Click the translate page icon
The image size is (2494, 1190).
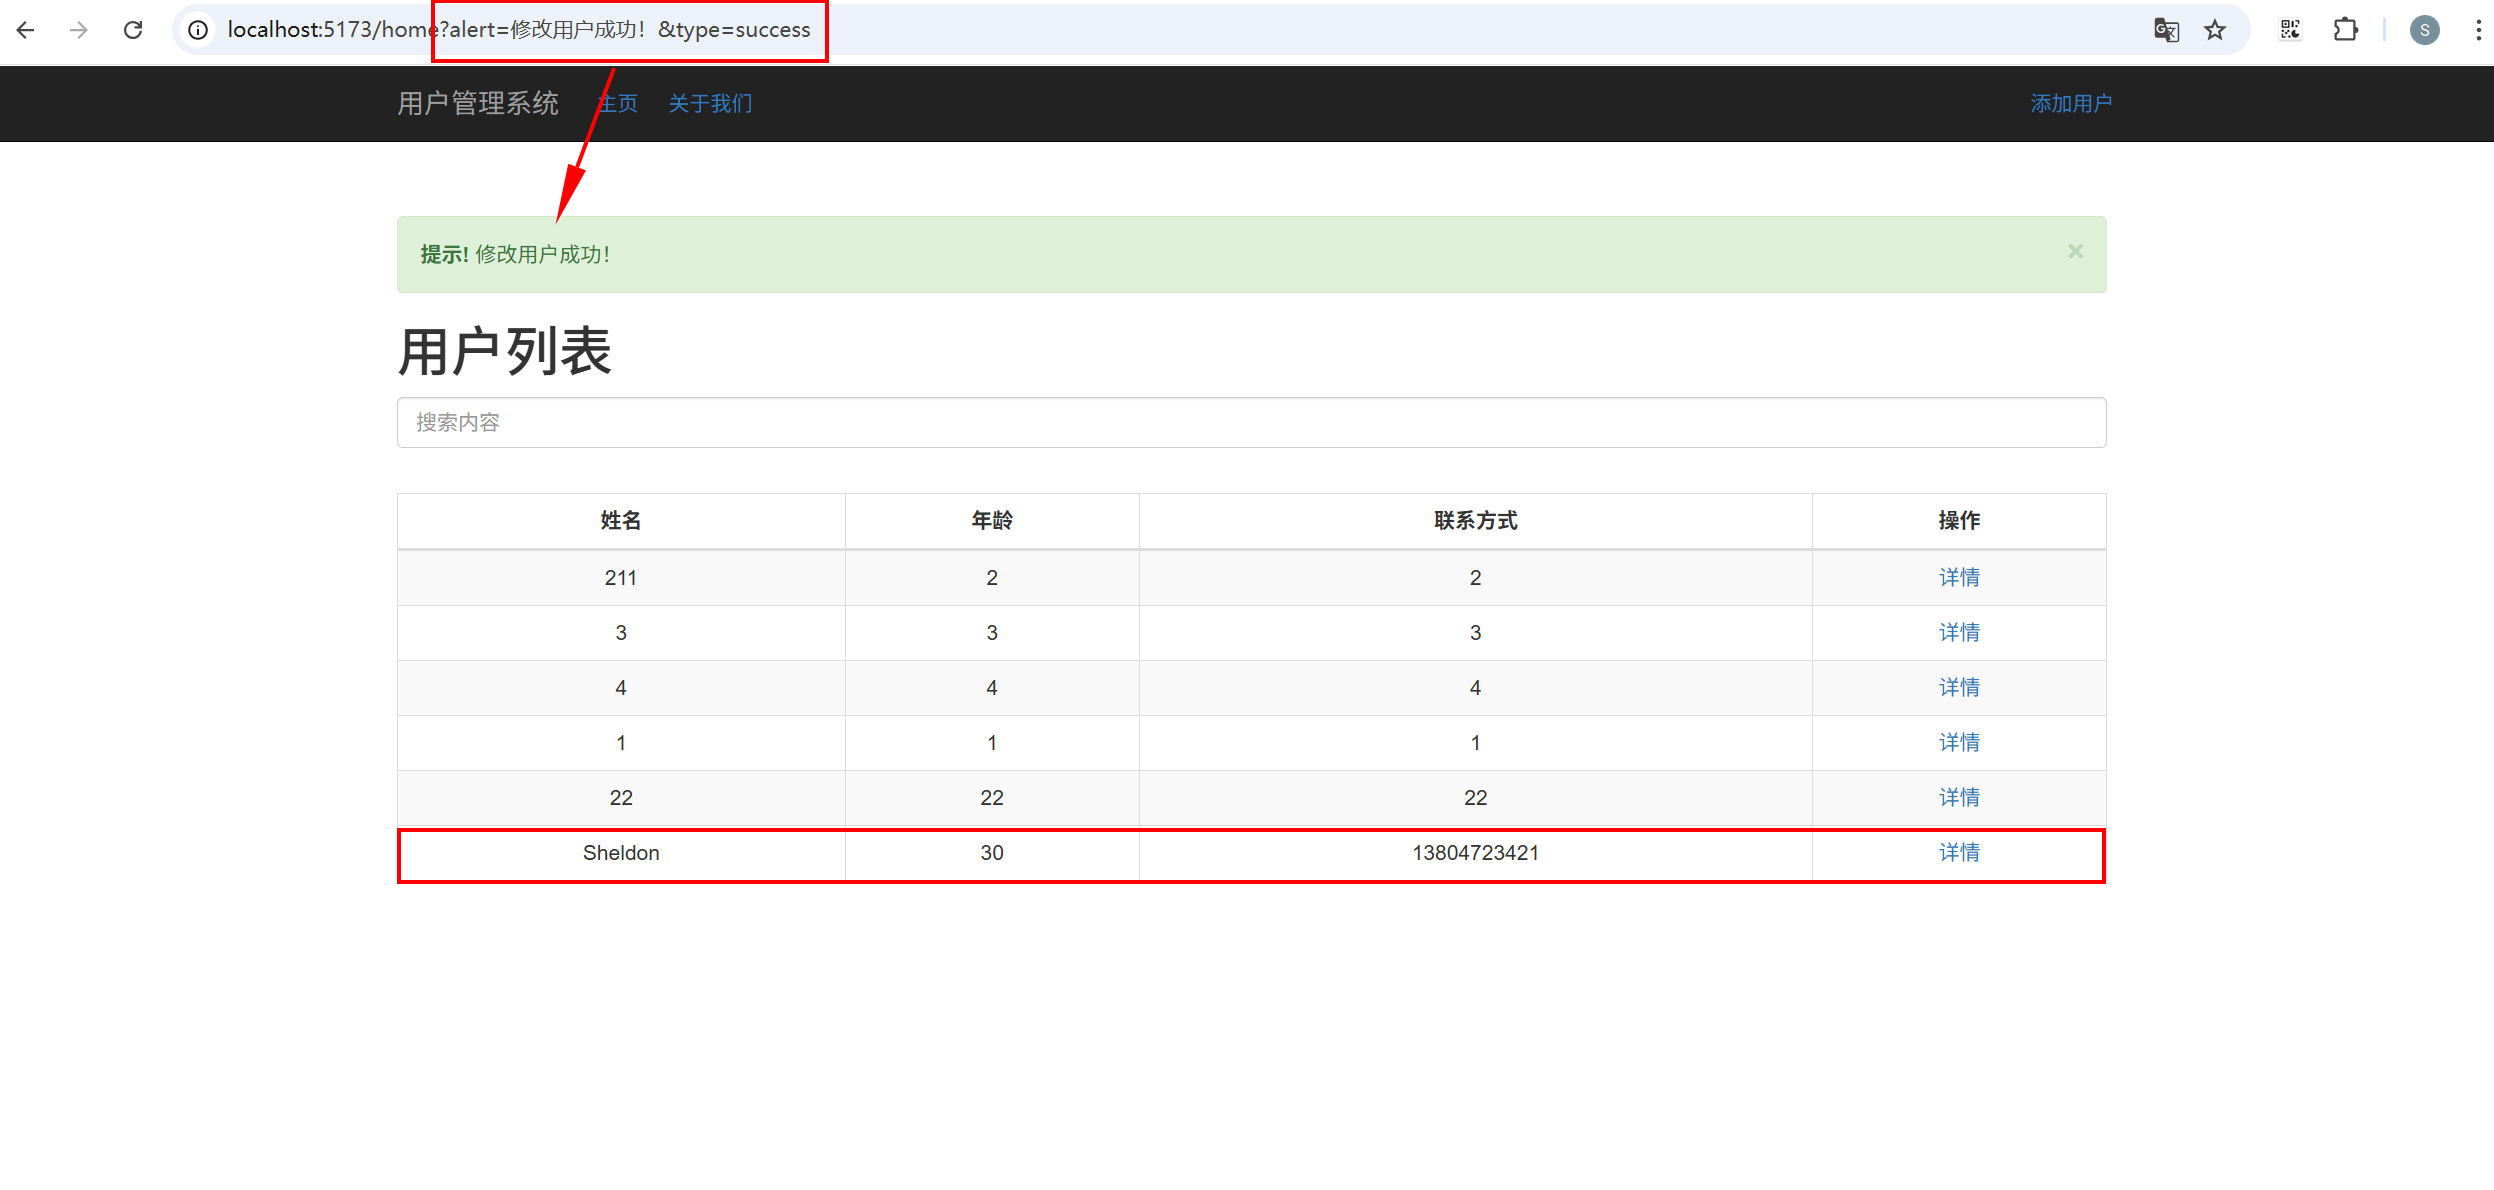click(2166, 30)
